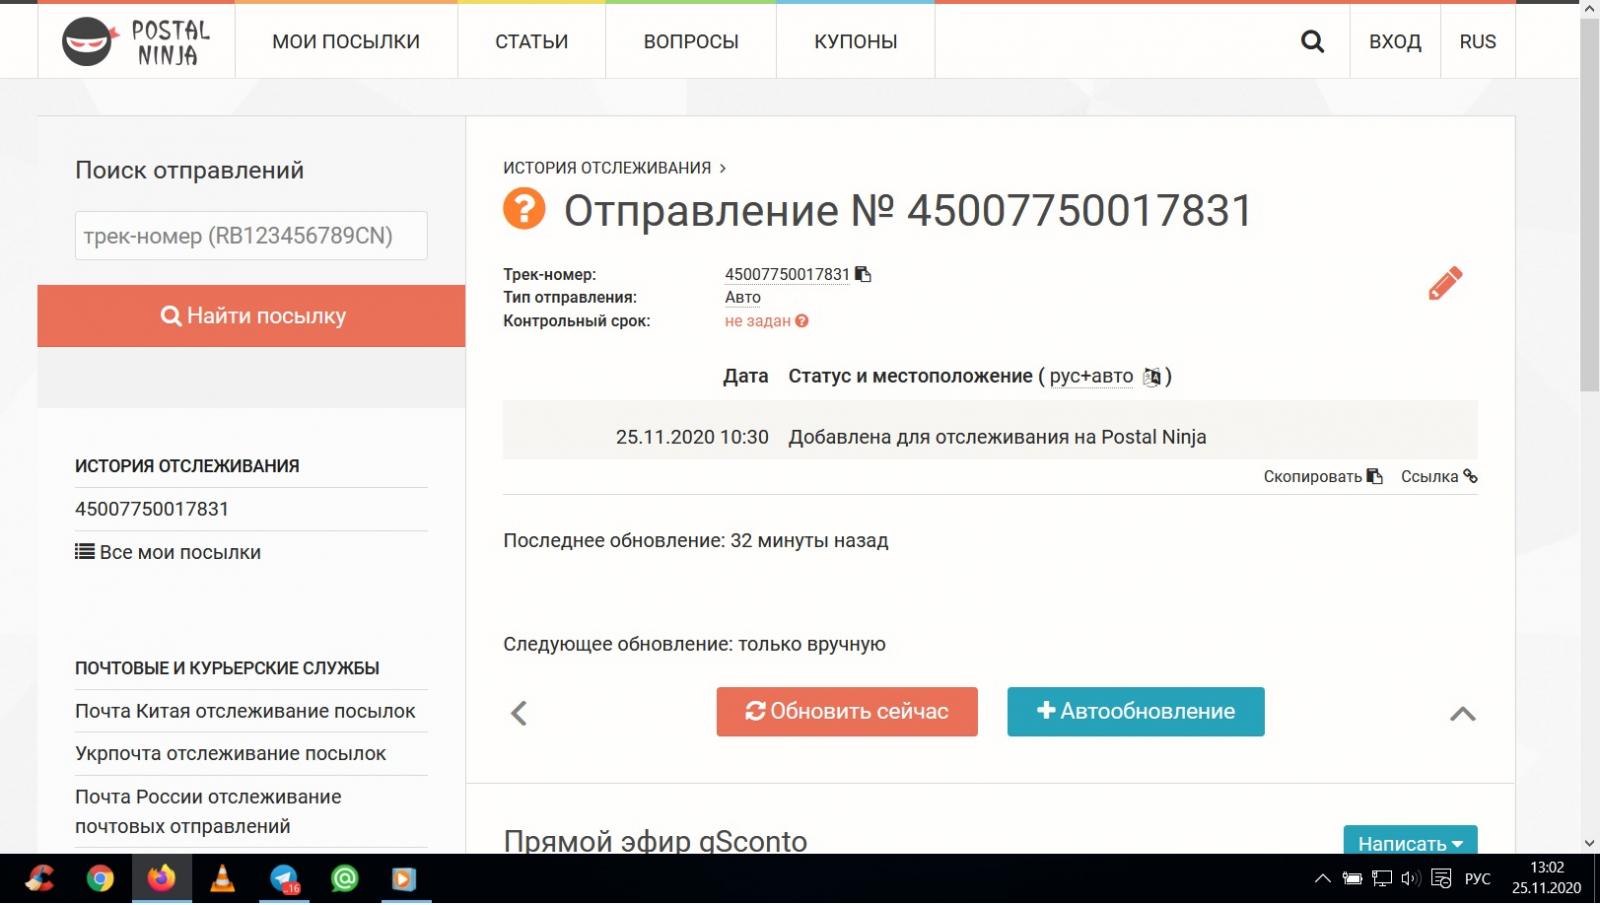Click the volume icon in system tray
This screenshot has height=905, width=1600.
click(x=1411, y=879)
